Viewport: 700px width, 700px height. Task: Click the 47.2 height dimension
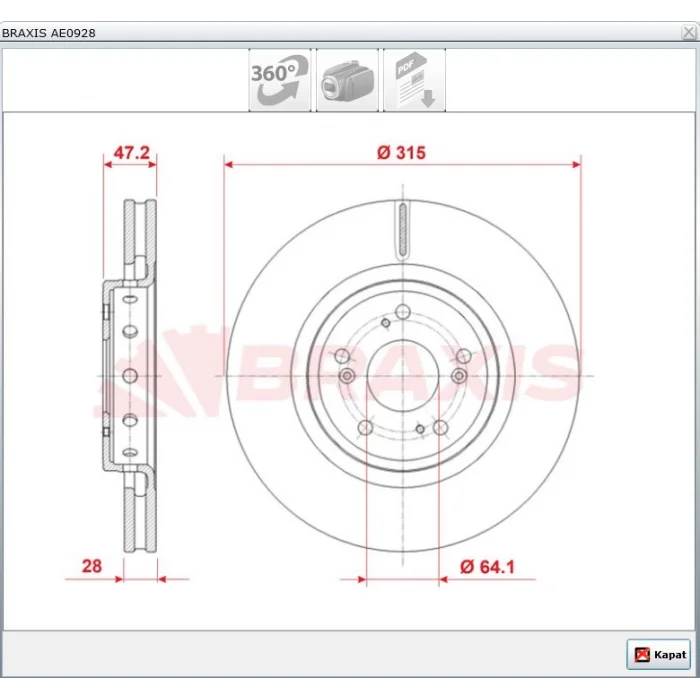click(131, 153)
